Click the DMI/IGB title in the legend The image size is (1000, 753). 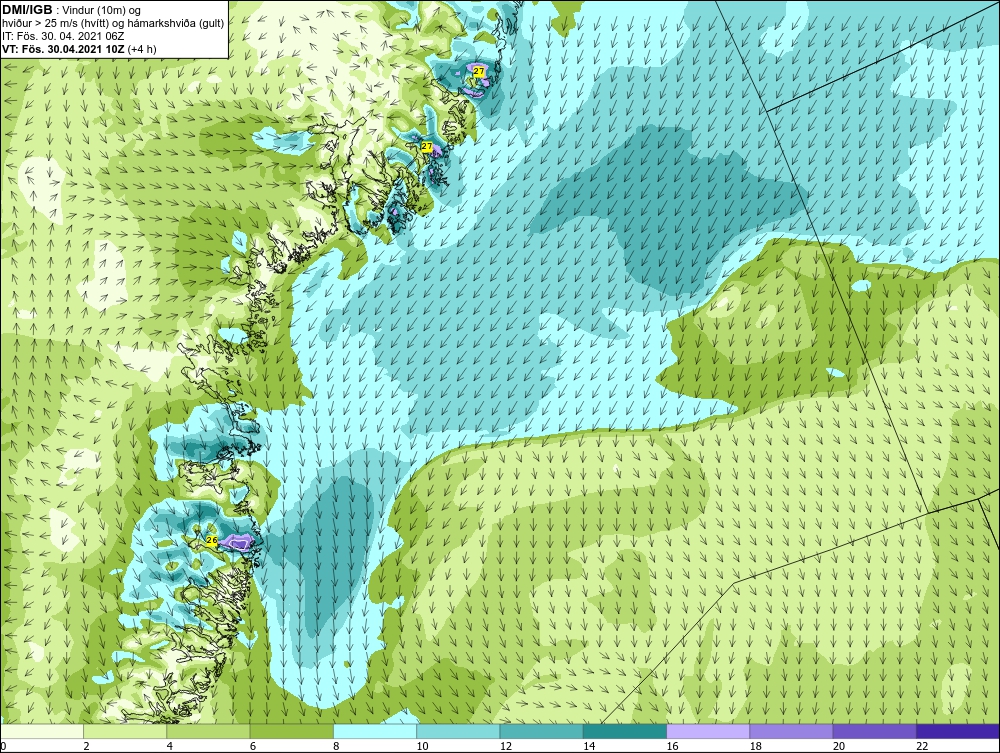27,10
